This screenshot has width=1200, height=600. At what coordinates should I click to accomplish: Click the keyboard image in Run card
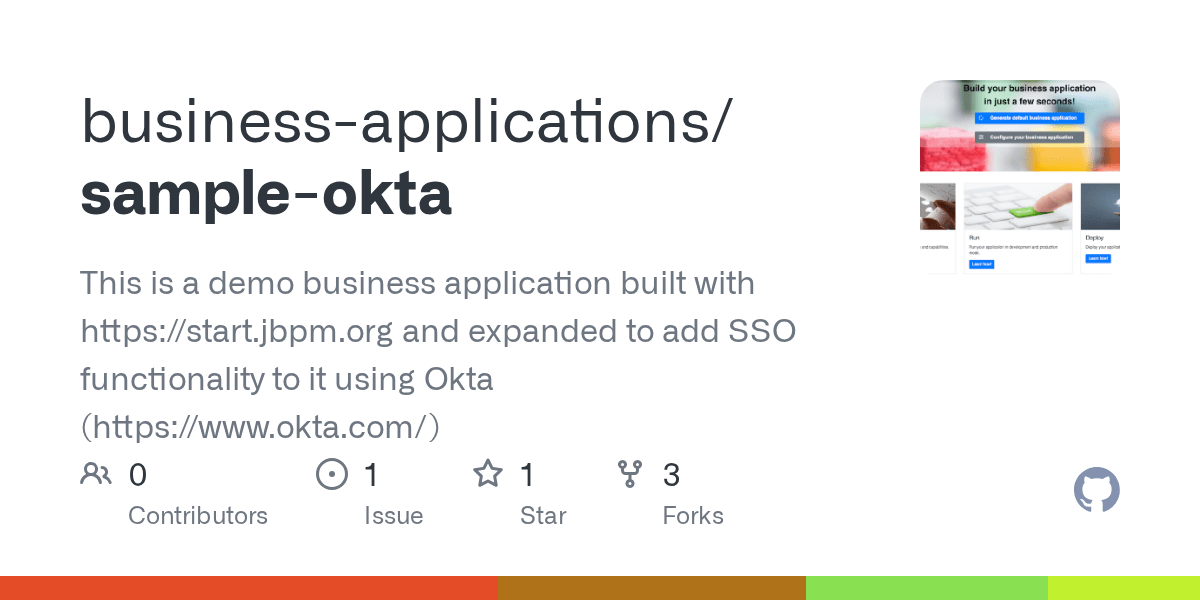1018,207
